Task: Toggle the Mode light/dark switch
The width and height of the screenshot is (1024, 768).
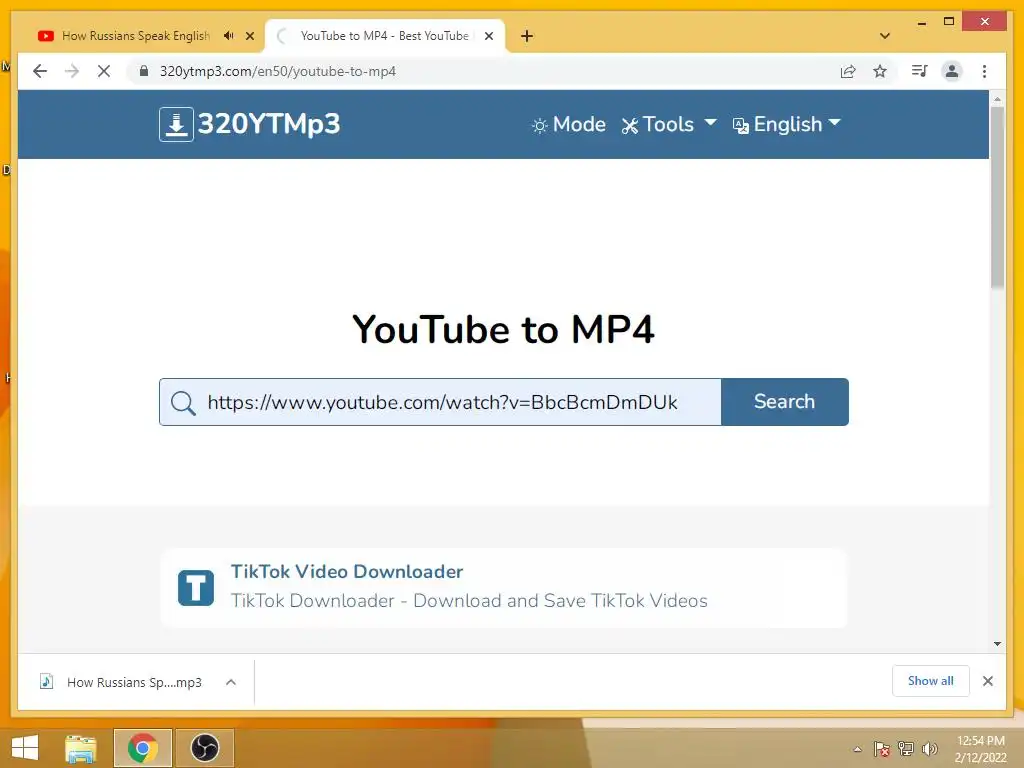Action: [x=569, y=124]
